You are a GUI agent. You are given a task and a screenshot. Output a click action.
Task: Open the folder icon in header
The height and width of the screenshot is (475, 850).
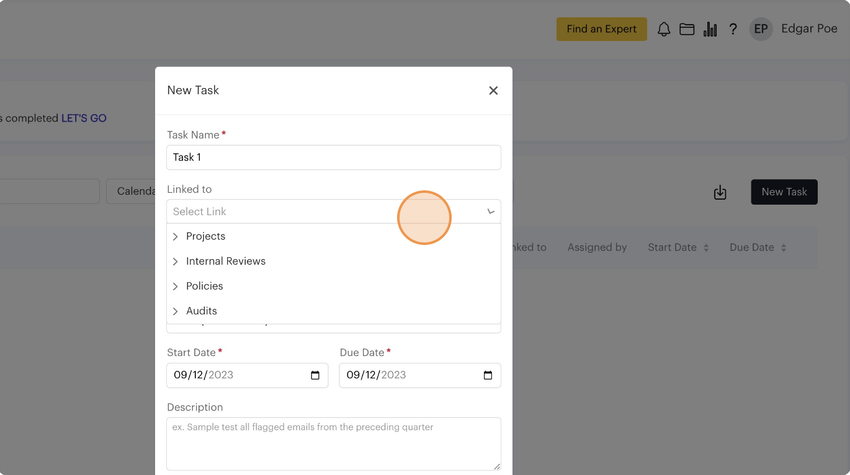(687, 29)
